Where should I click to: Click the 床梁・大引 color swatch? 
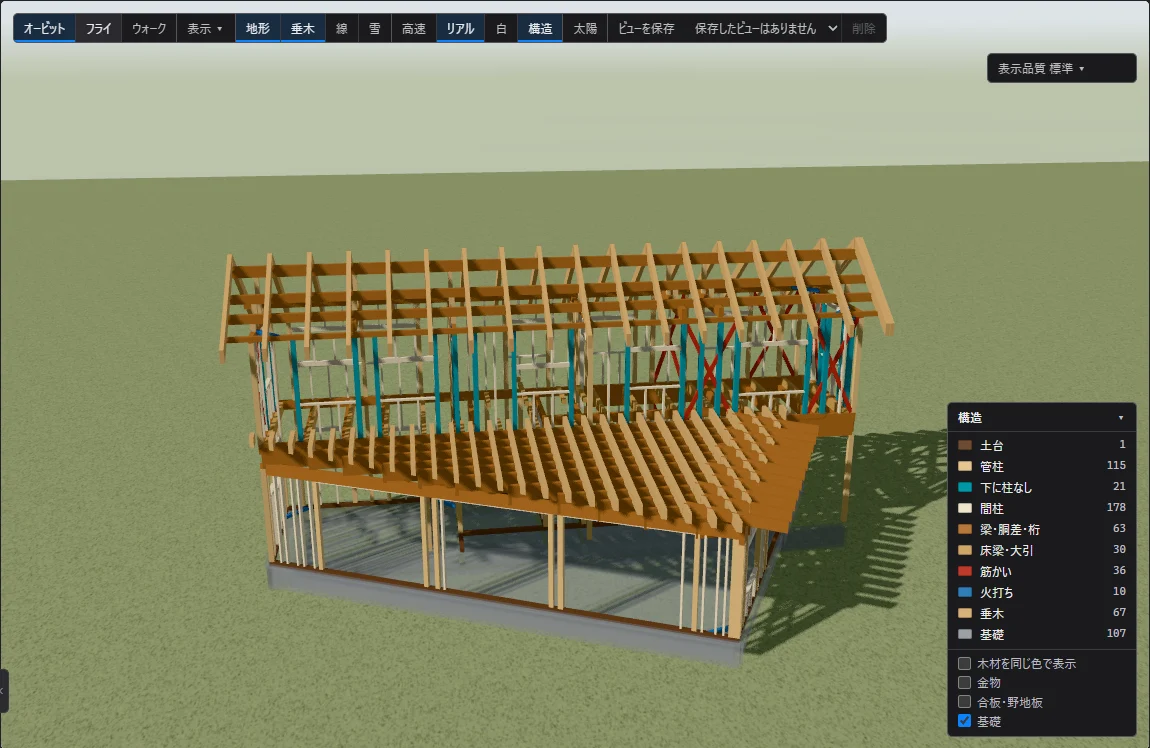point(965,550)
